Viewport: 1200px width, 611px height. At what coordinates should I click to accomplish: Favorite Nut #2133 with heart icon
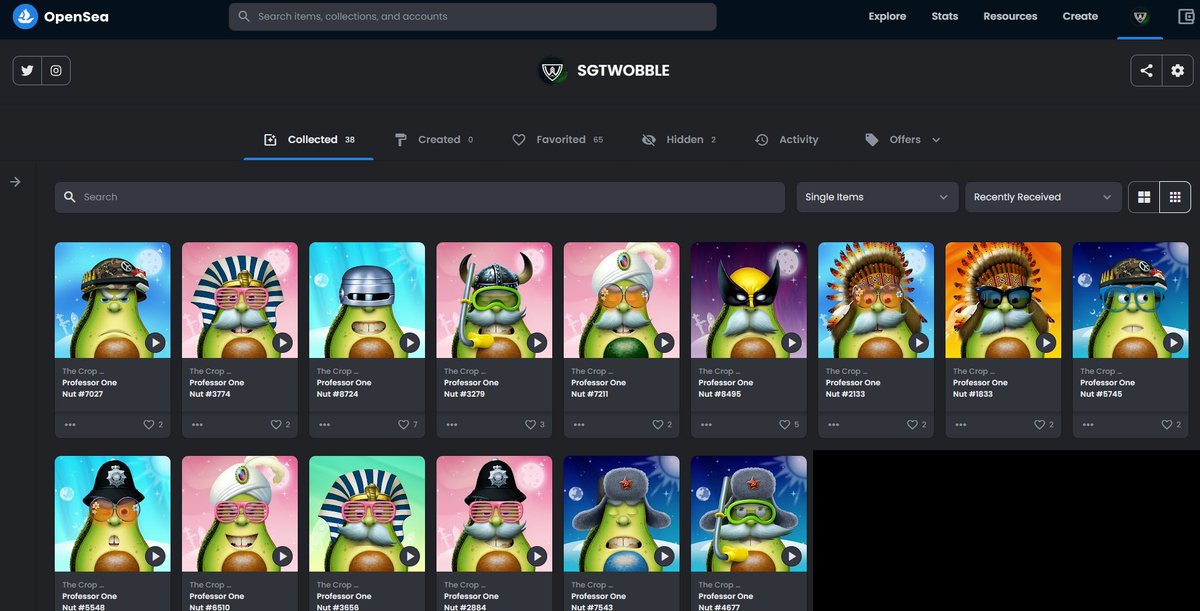(x=912, y=425)
